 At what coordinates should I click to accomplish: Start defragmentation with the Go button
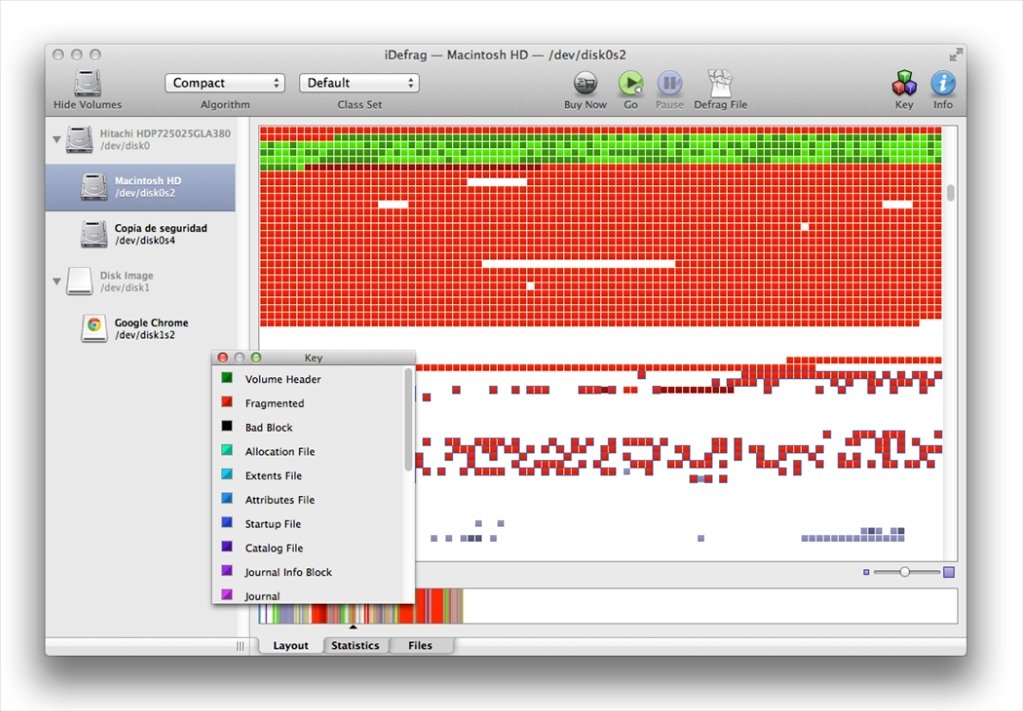click(x=630, y=83)
